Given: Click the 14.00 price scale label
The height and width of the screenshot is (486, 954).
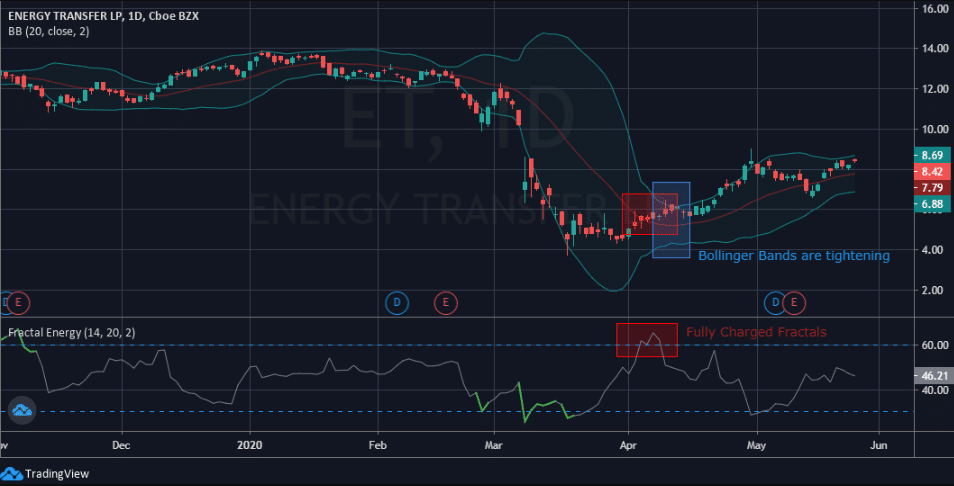Looking at the screenshot, I should click(x=935, y=49).
